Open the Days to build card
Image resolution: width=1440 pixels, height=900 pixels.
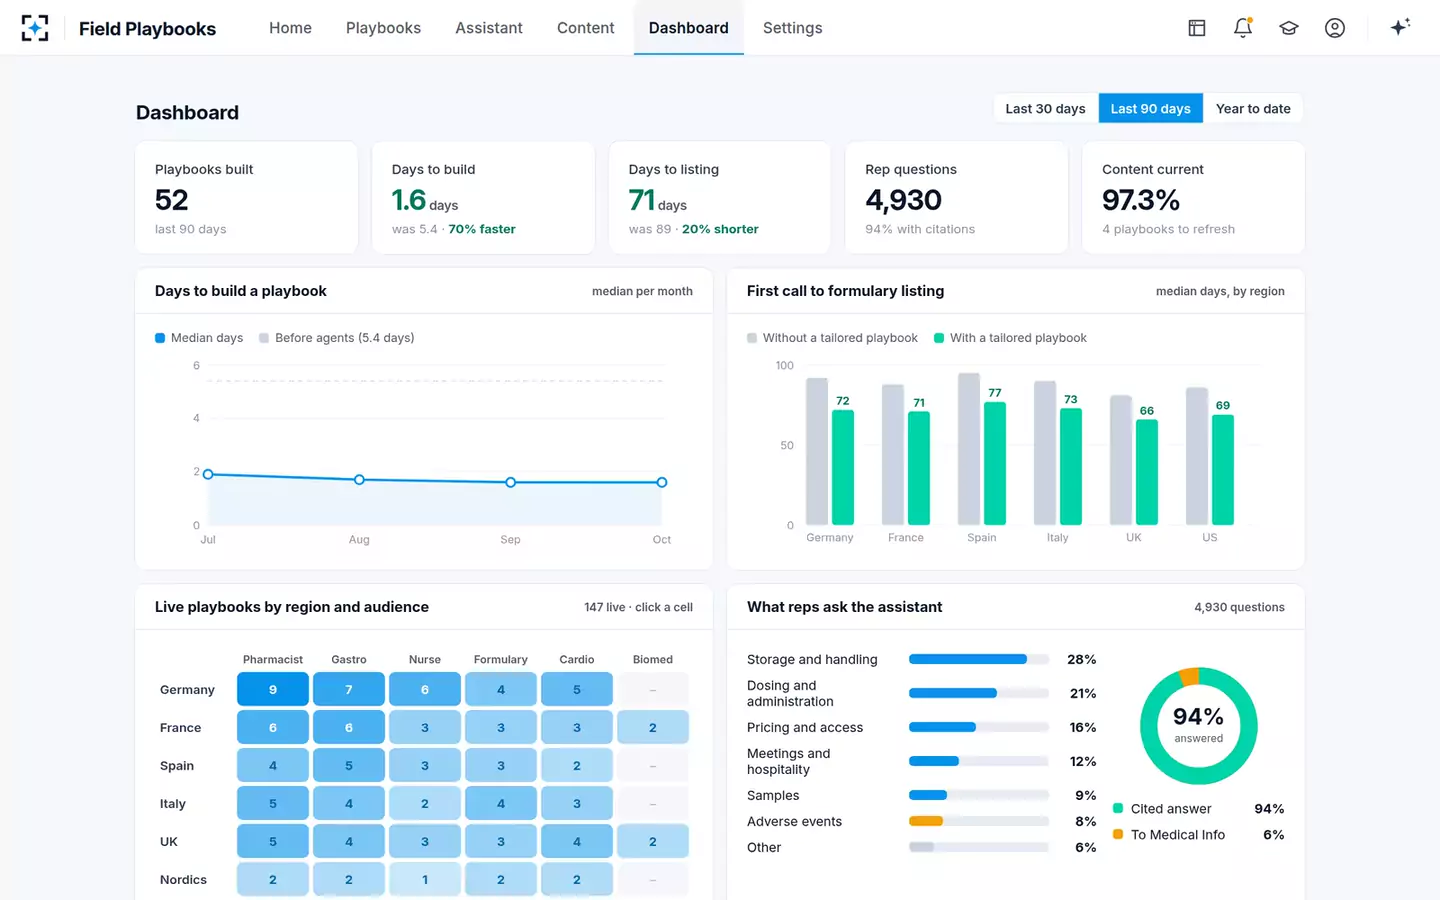coord(483,198)
